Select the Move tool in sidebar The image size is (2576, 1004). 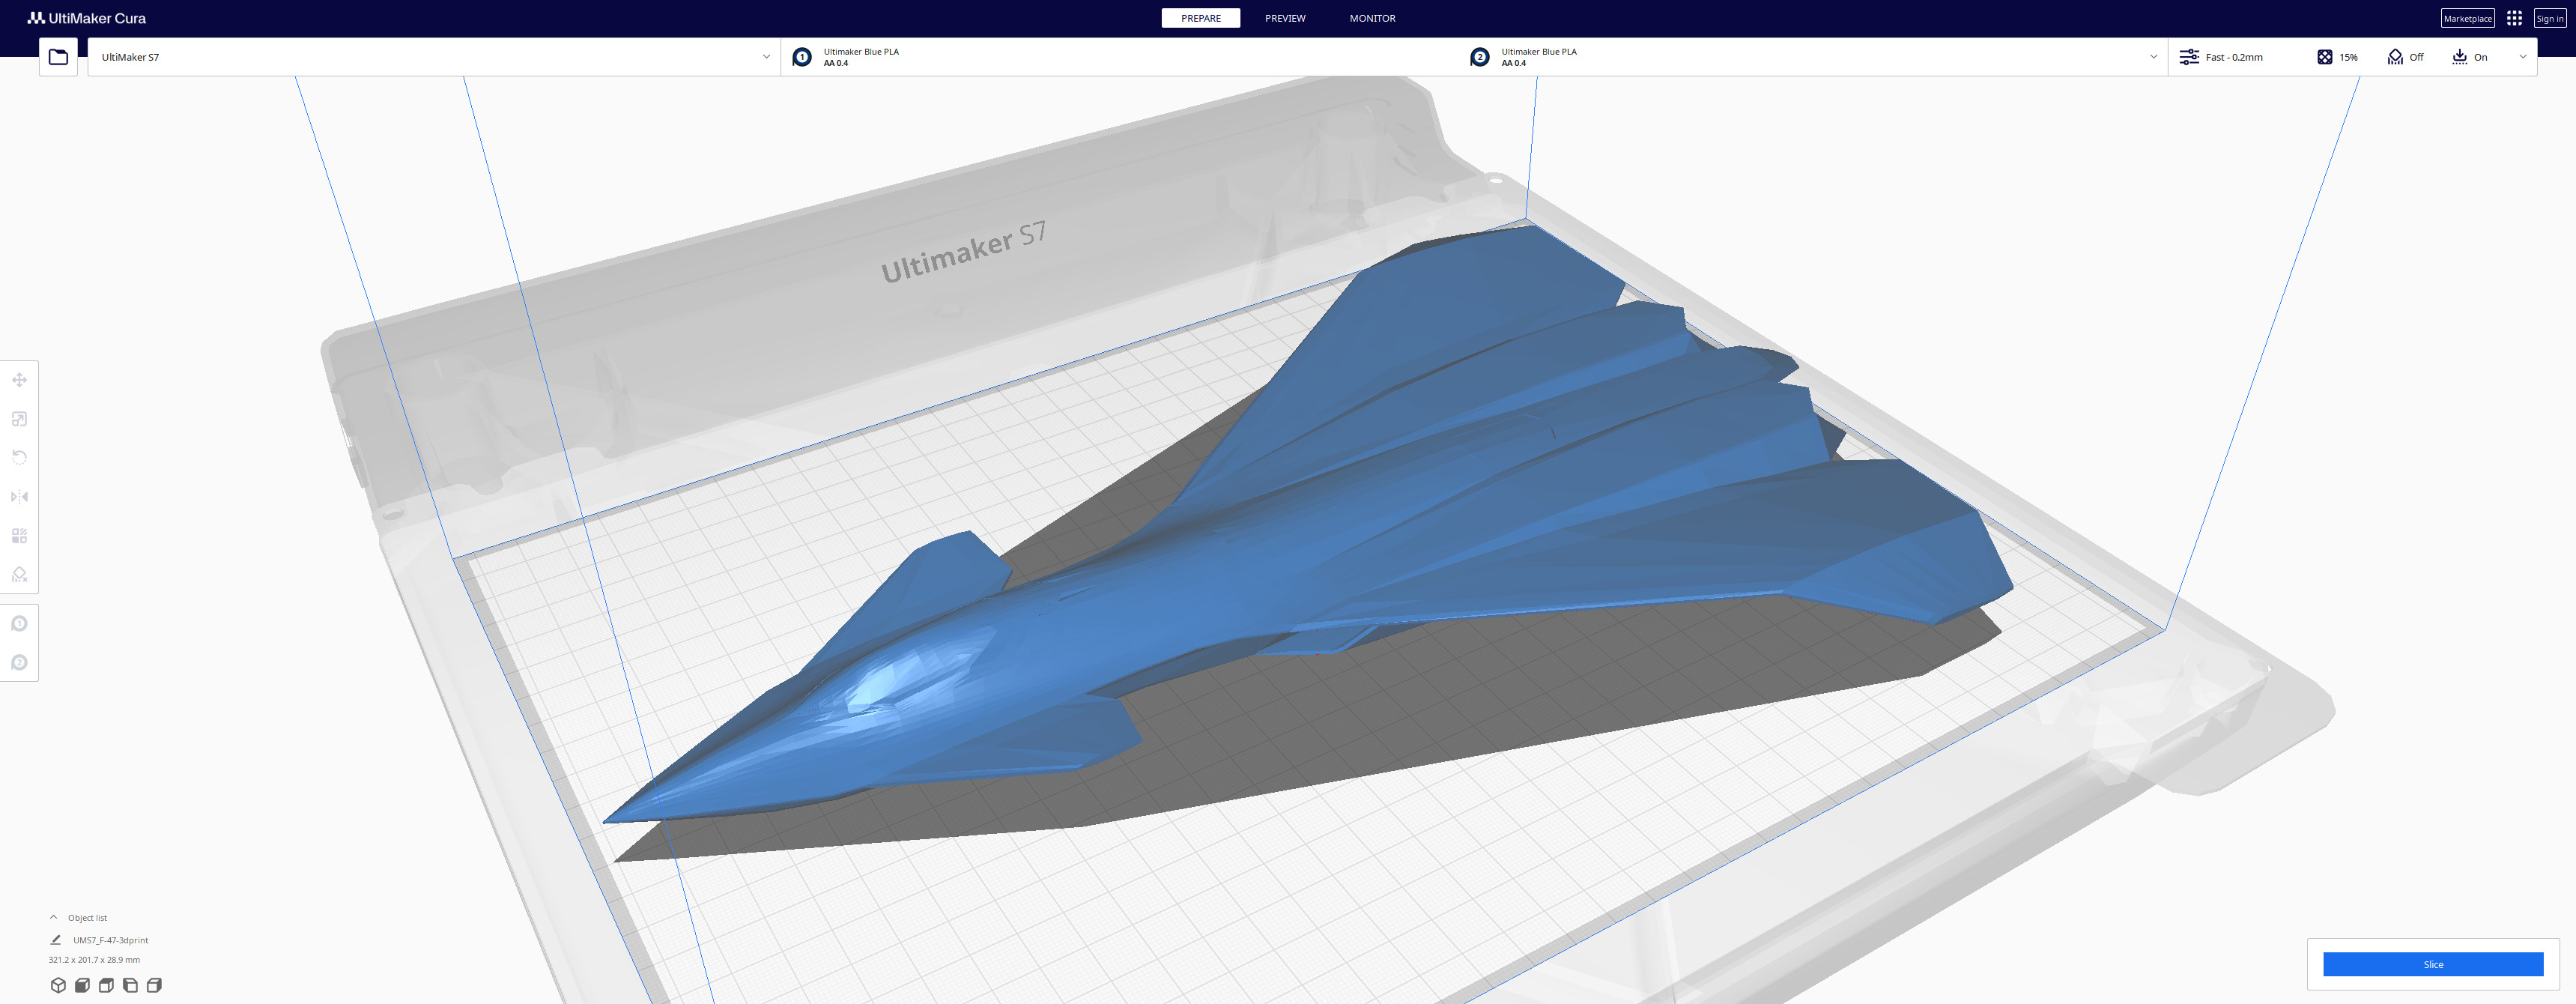point(19,380)
